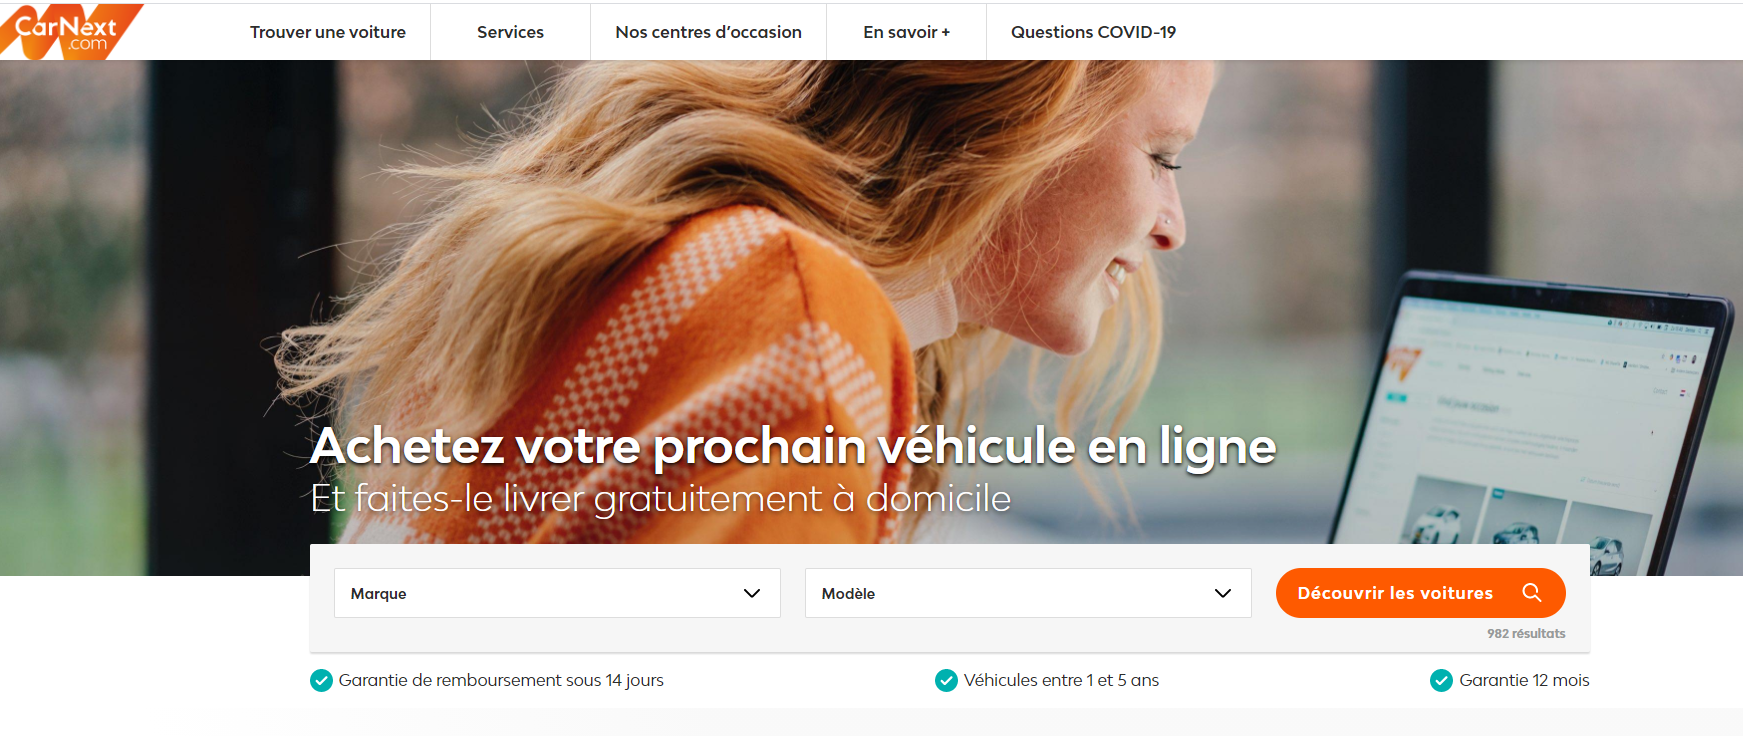Click the CarNext.com logo
The width and height of the screenshot is (1743, 736).
(68, 31)
